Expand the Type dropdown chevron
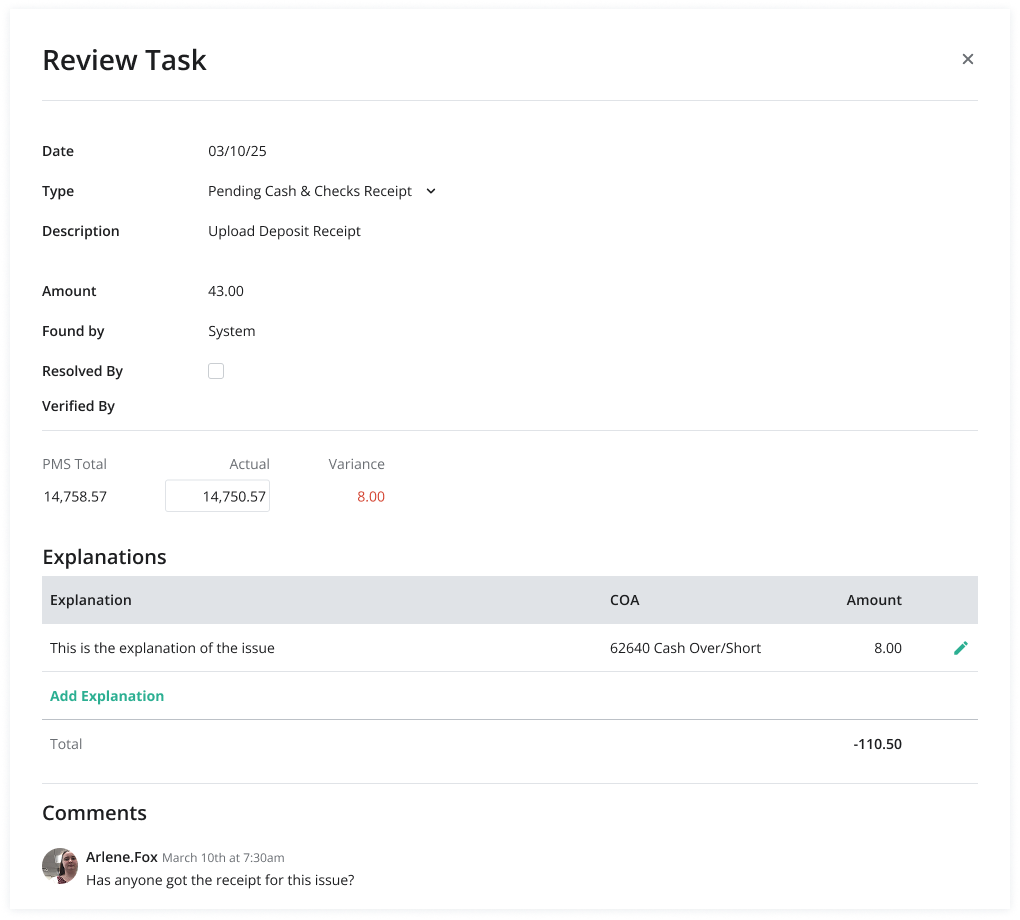 pos(431,191)
